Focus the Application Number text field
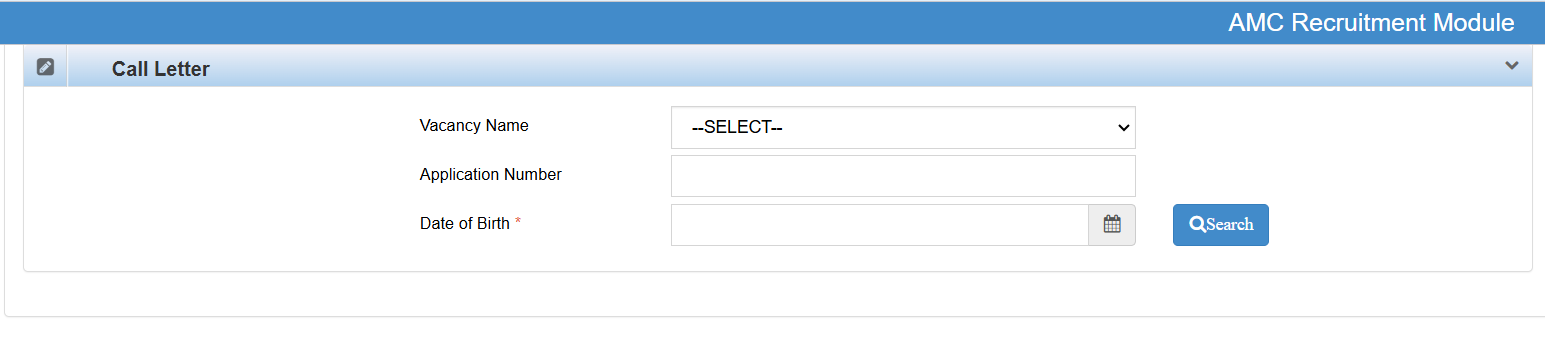Image resolution: width=1545 pixels, height=361 pixels. click(903, 176)
